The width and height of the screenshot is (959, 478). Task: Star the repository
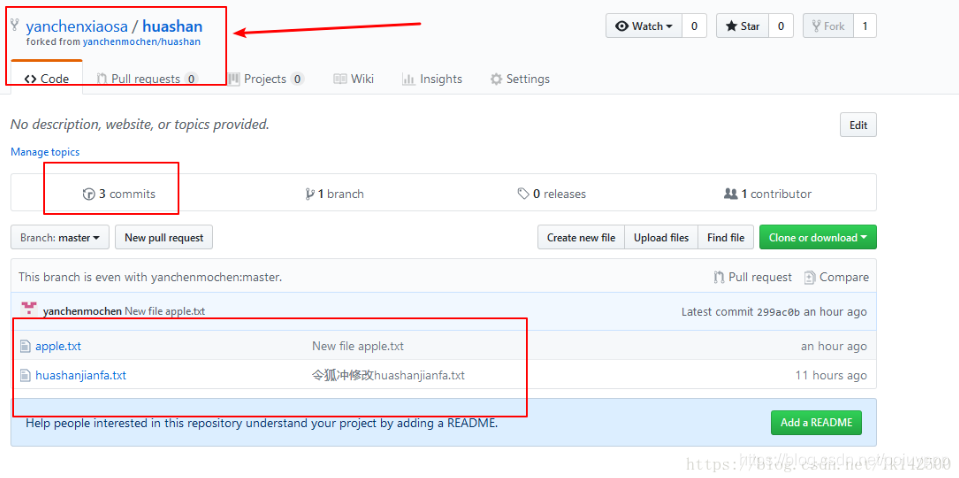(x=742, y=26)
